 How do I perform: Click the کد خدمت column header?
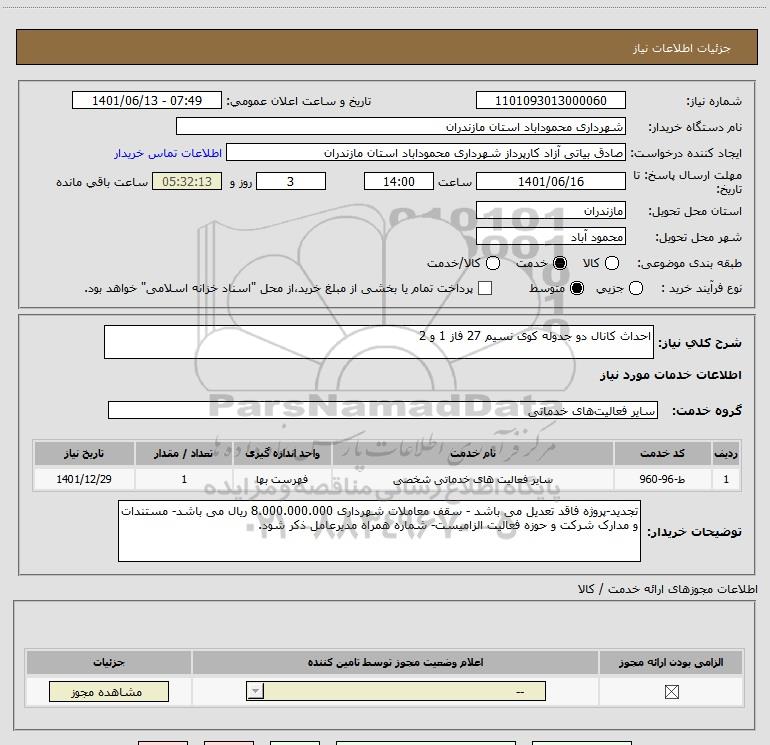[662, 453]
